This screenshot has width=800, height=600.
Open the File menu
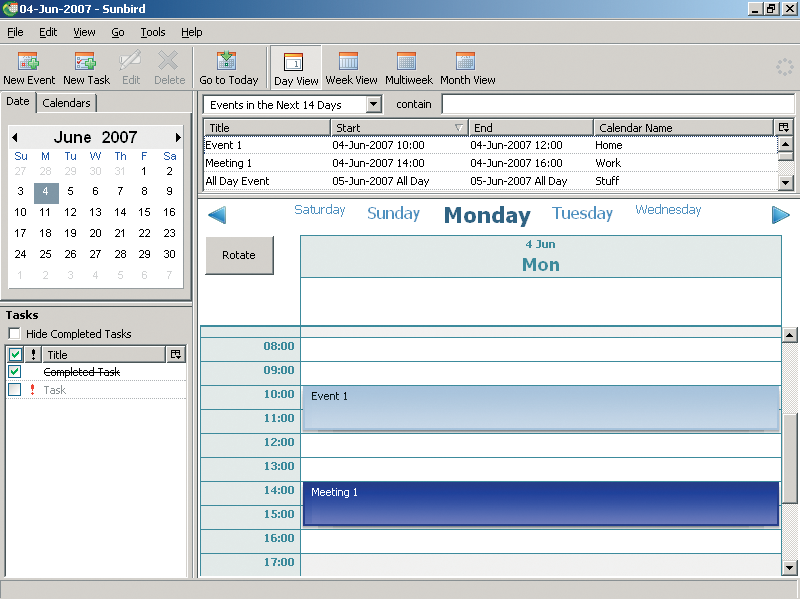pyautogui.click(x=15, y=32)
